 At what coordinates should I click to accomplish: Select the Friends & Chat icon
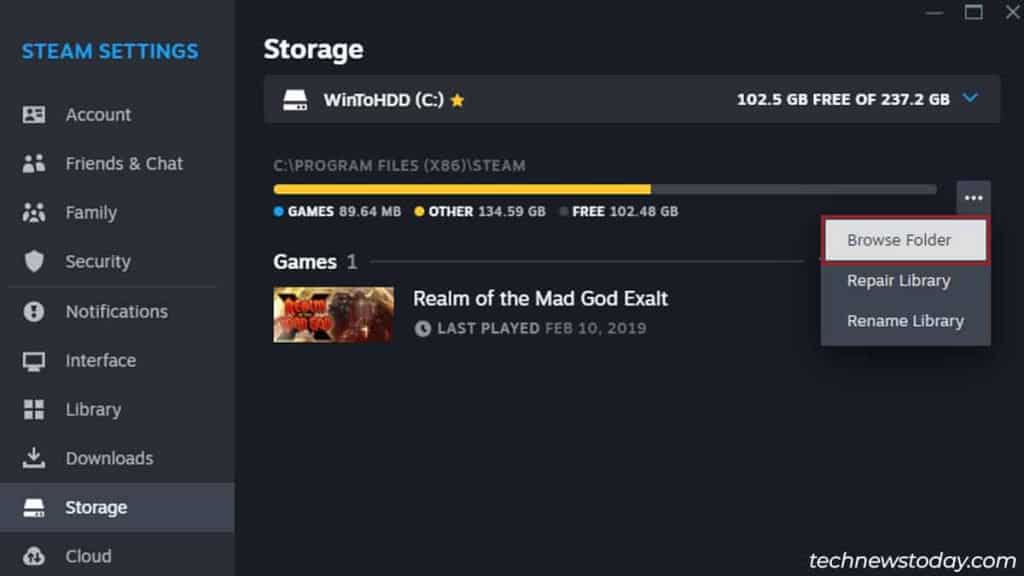(x=34, y=163)
